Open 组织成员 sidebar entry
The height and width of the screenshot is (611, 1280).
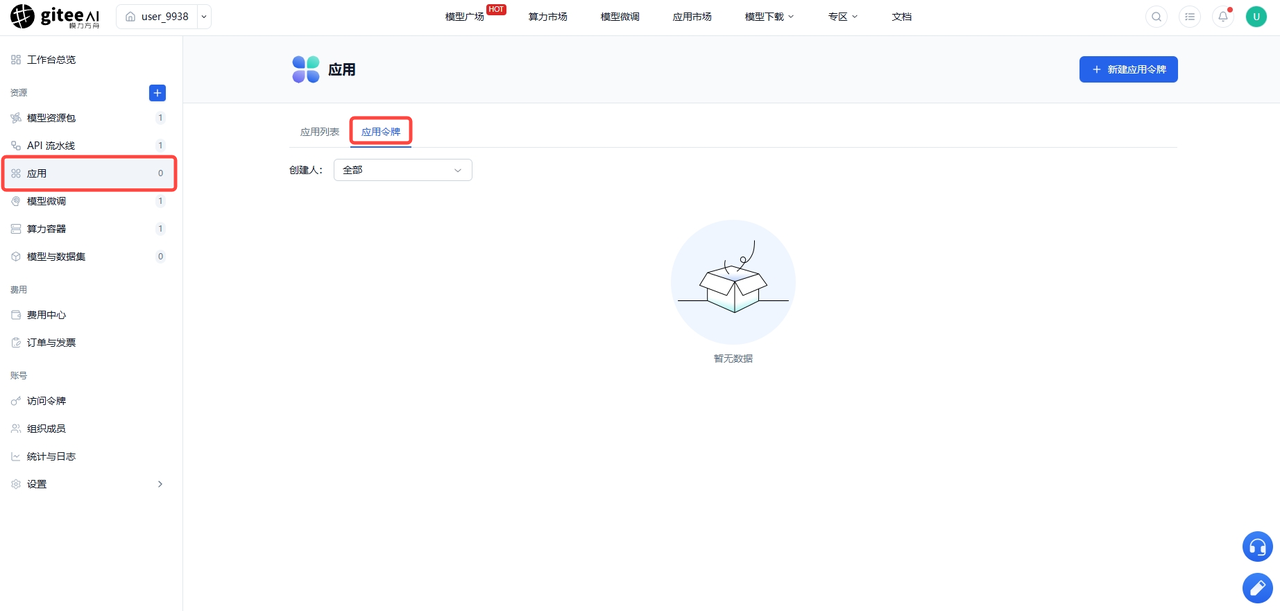tap(91, 429)
